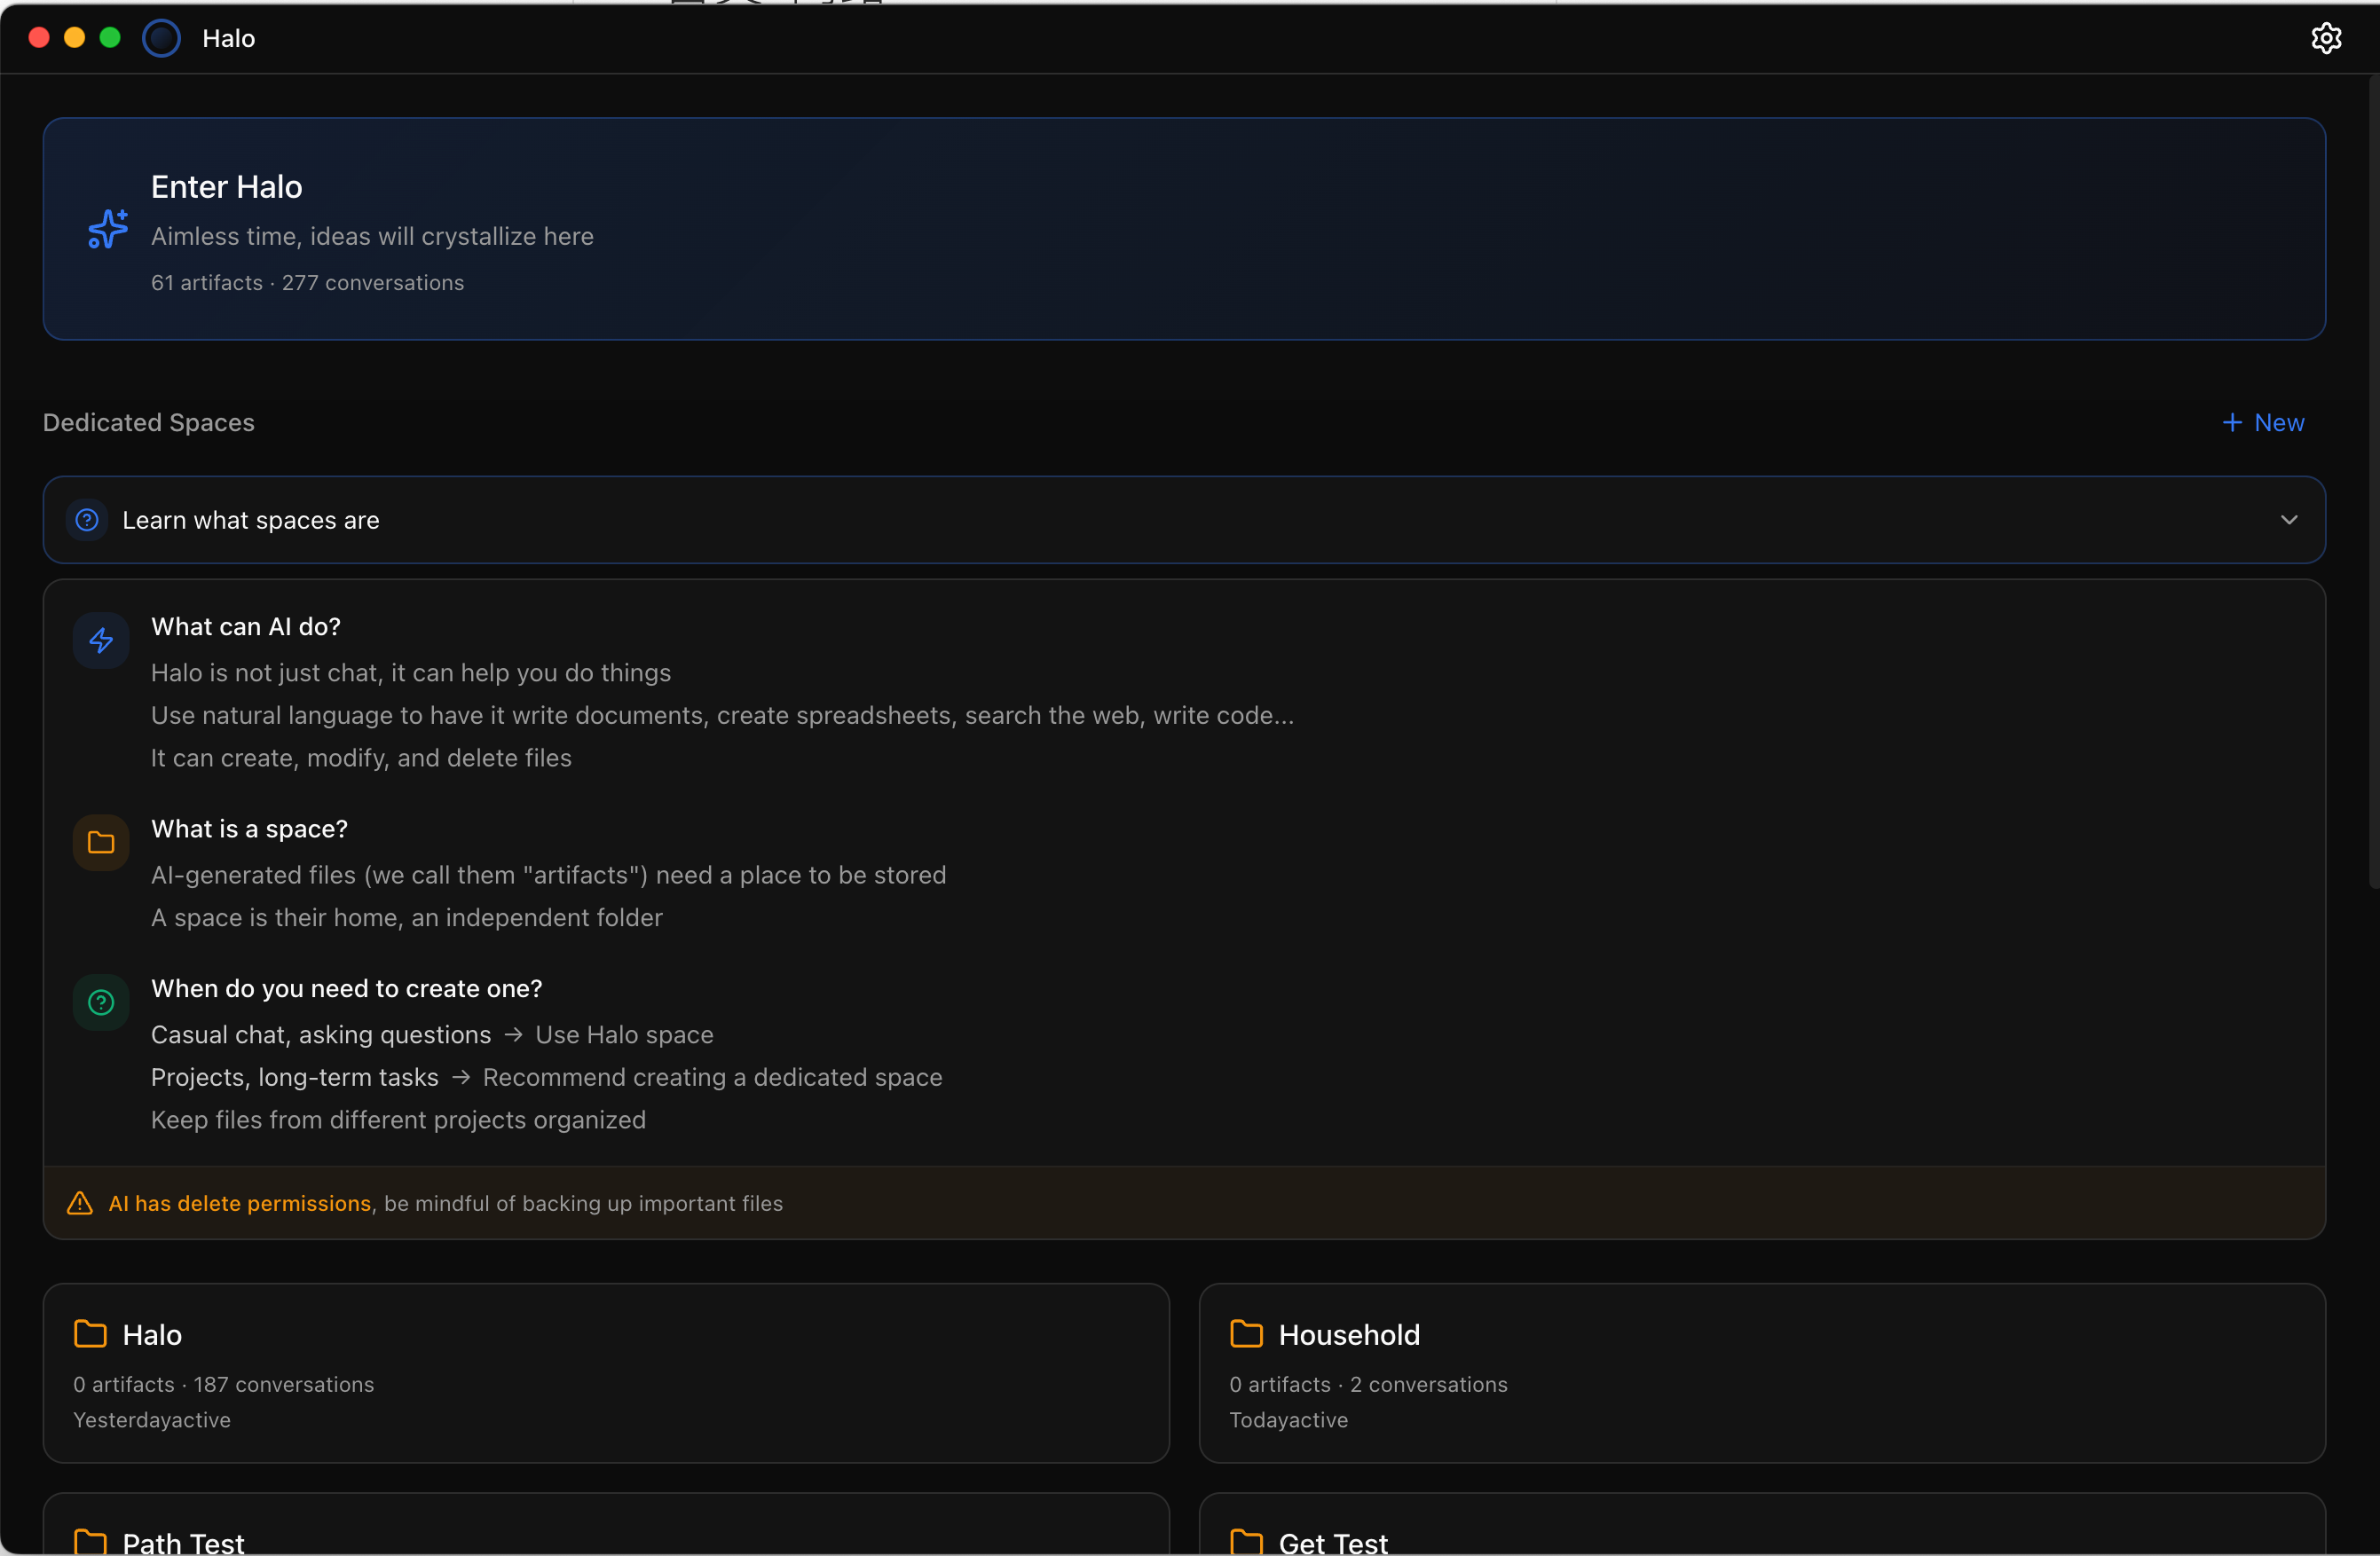Click the When do you need to create one? heading

point(347,989)
